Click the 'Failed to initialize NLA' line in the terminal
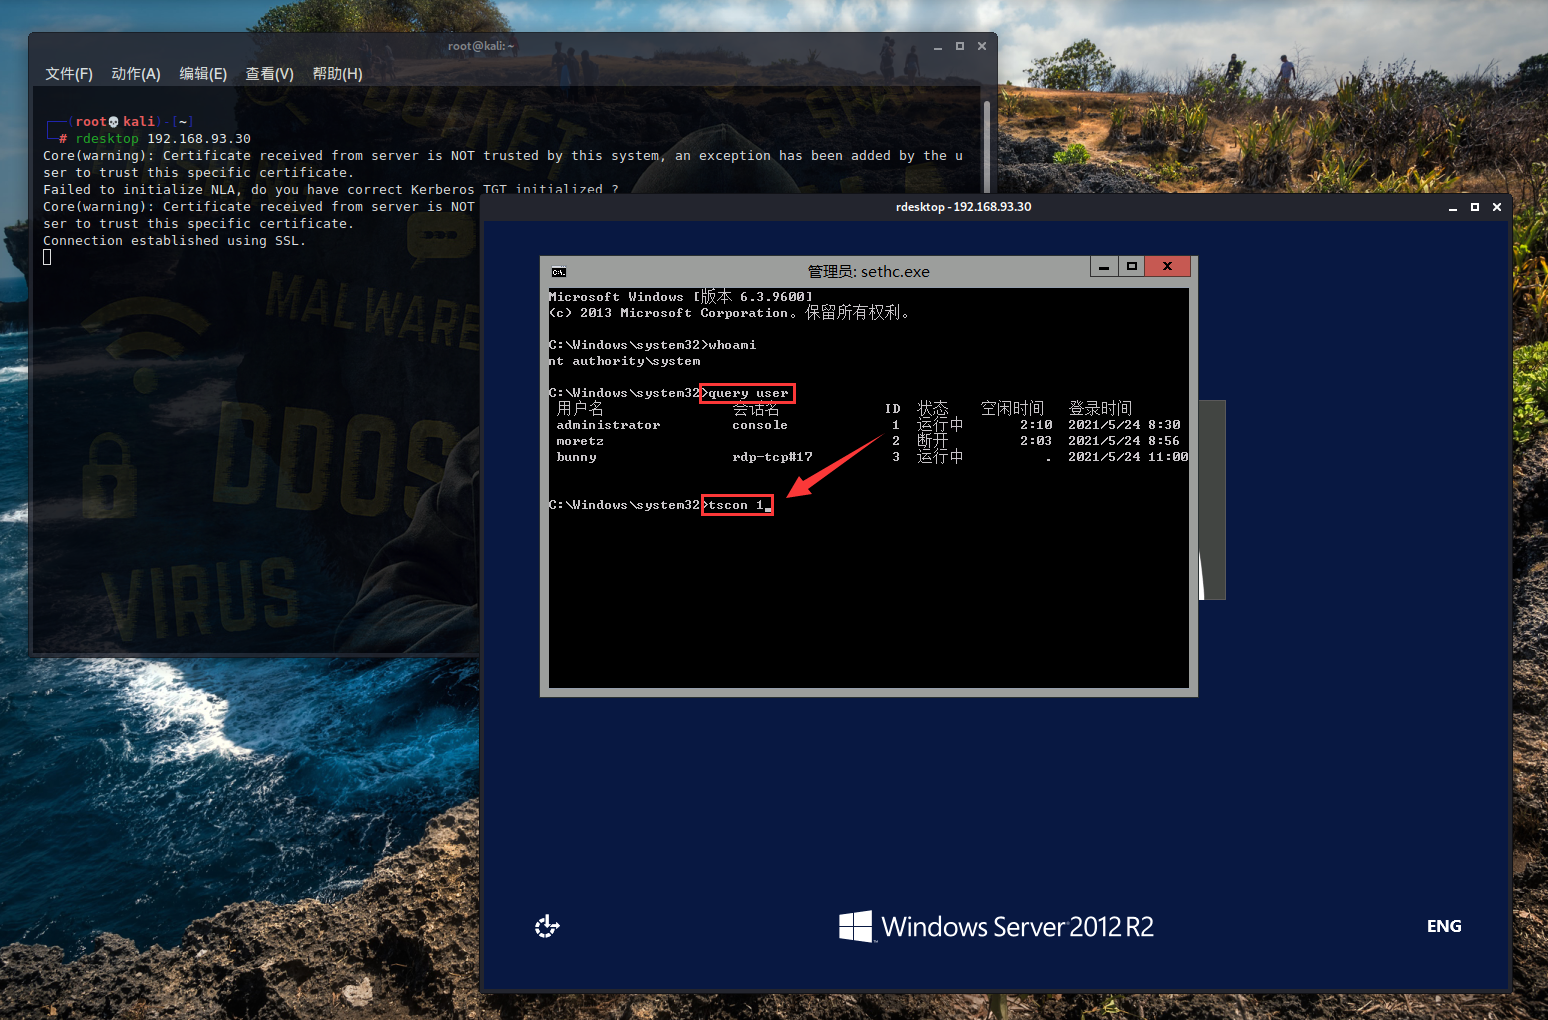 [x=331, y=190]
